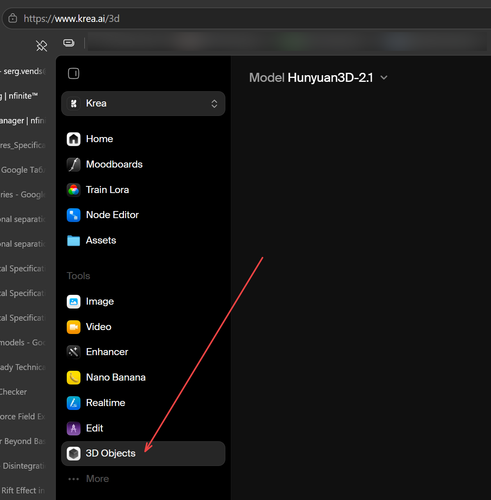491x500 pixels.
Task: Click chevron next to Hunyuan3D-2.1
Action: point(384,78)
